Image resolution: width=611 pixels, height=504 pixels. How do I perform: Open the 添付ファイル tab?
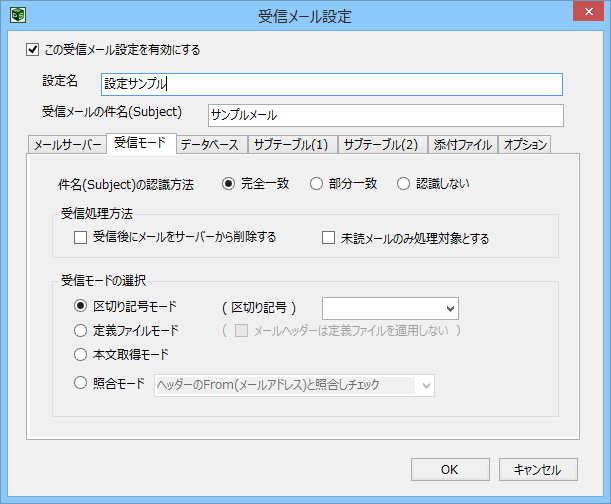coord(463,145)
